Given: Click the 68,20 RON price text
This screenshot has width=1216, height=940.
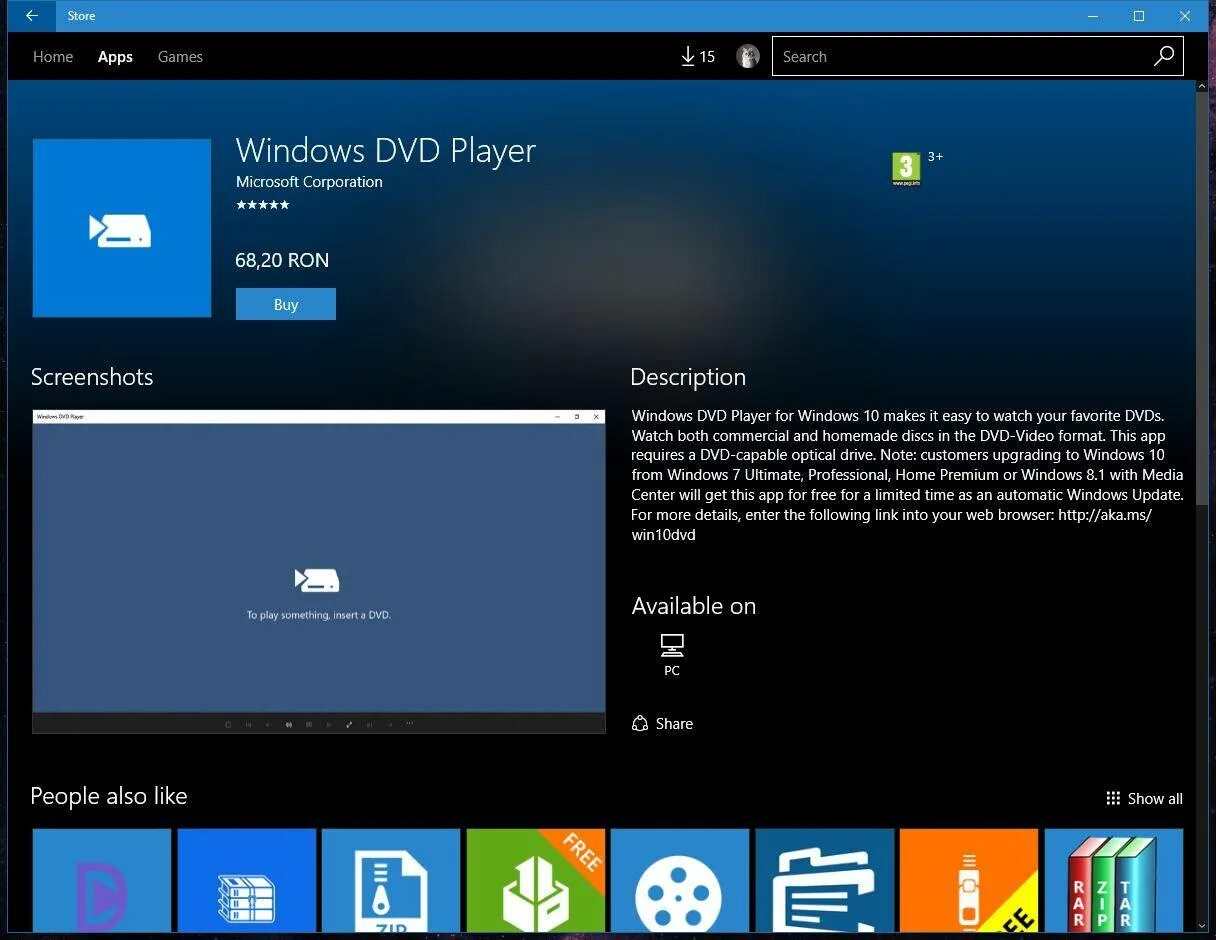Looking at the screenshot, I should [282, 260].
